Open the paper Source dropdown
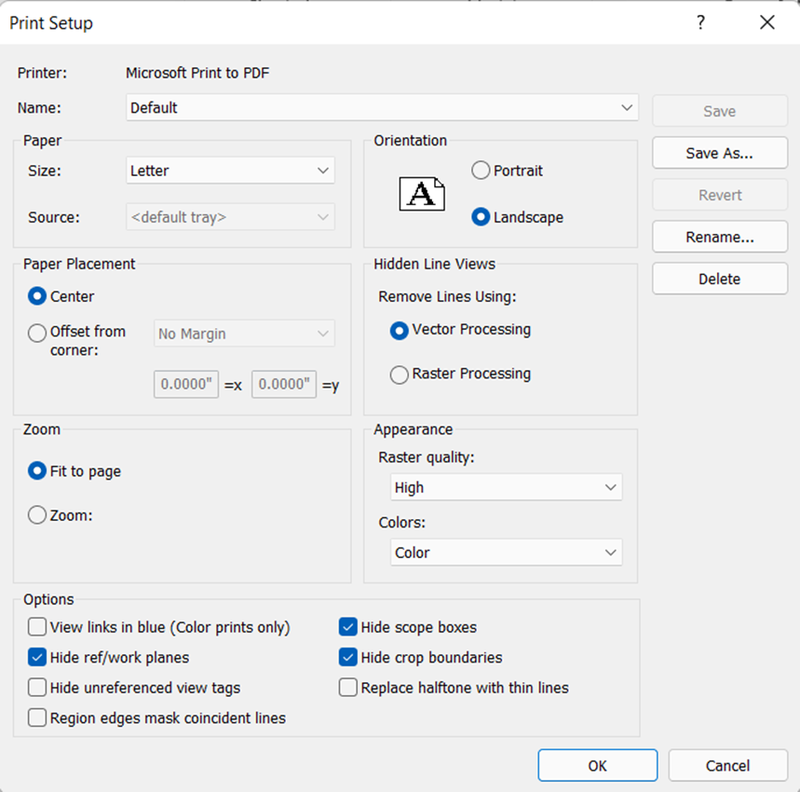800x792 pixels. point(230,217)
